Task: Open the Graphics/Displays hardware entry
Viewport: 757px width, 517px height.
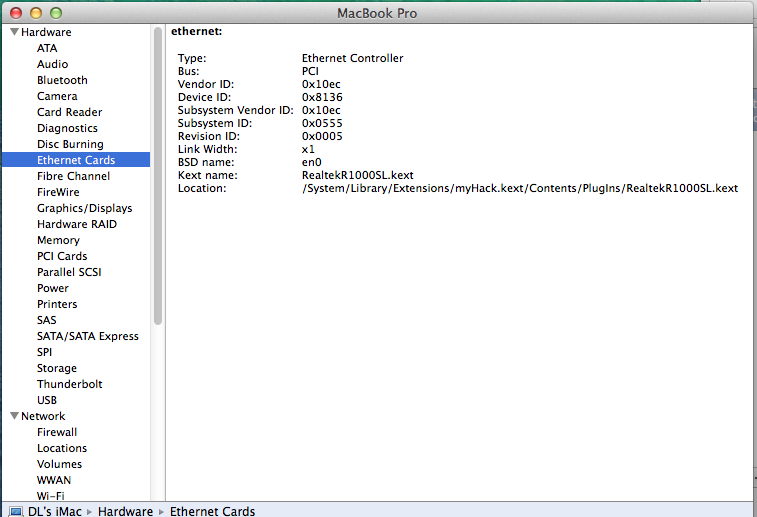Action: tap(84, 208)
